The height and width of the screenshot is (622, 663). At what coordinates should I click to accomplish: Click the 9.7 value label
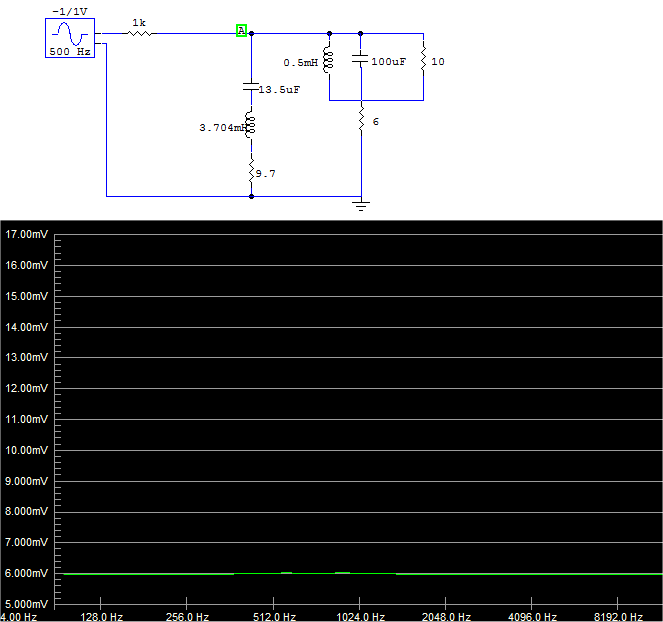click(266, 174)
